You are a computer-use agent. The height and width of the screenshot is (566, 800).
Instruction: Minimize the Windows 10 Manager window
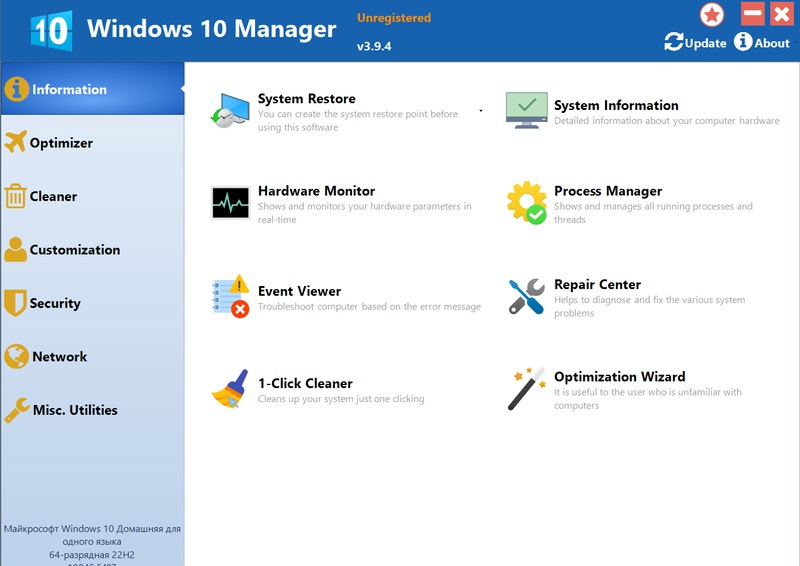click(753, 13)
